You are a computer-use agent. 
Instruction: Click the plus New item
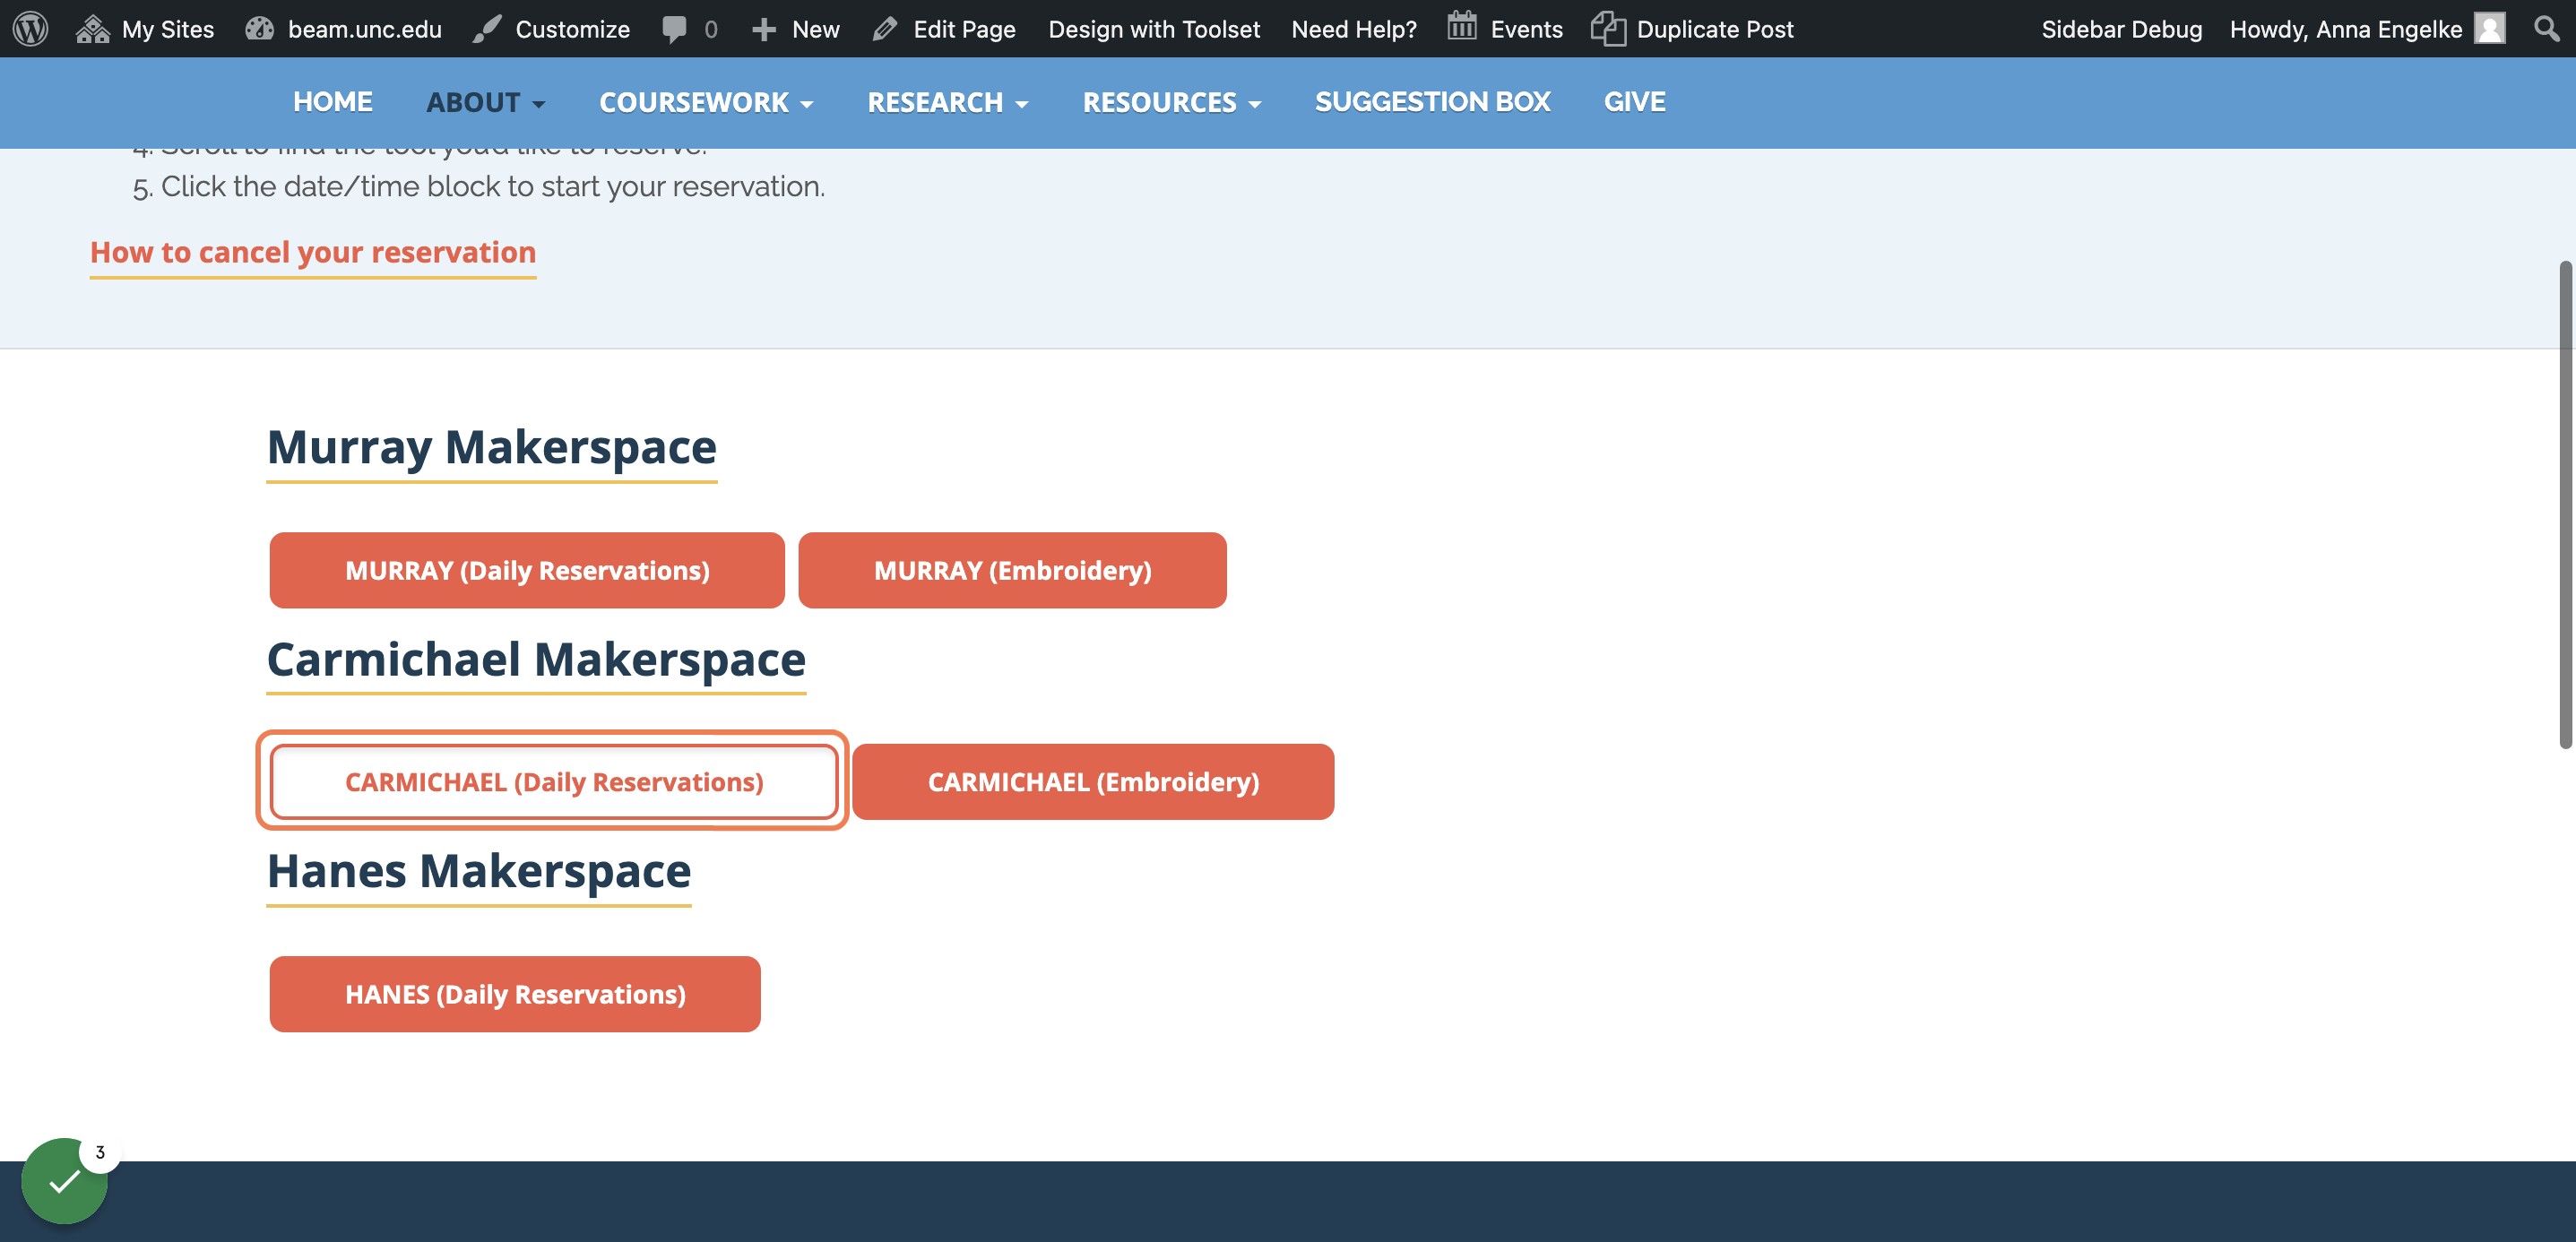796,29
